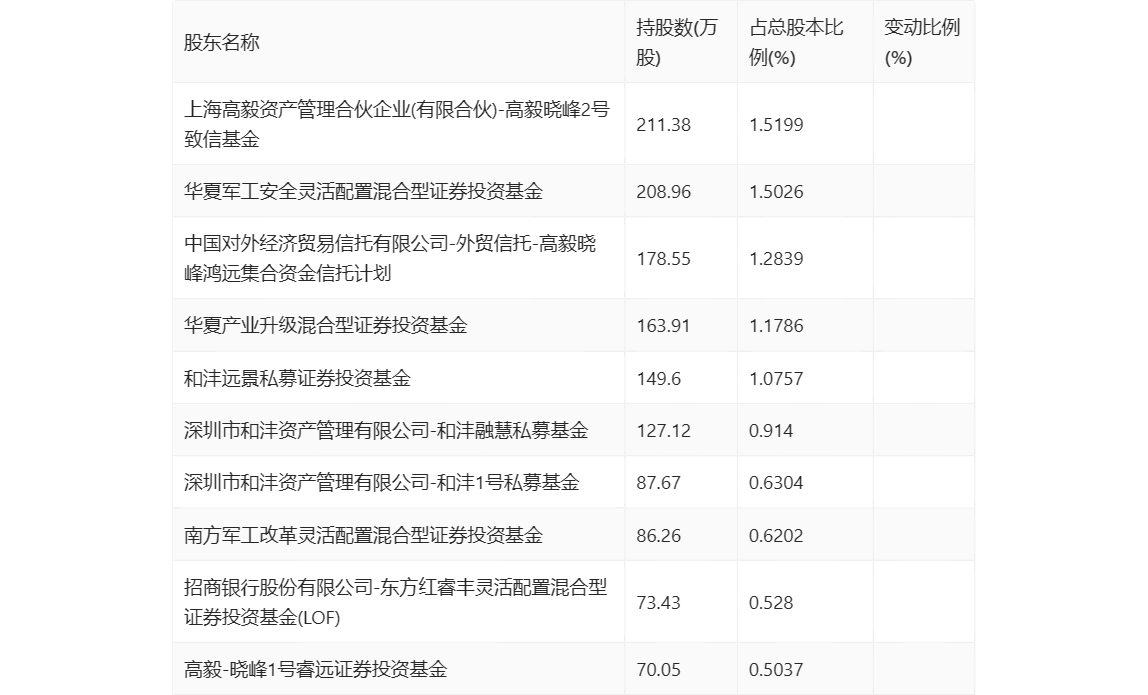Click holding value 163.91

663,326
